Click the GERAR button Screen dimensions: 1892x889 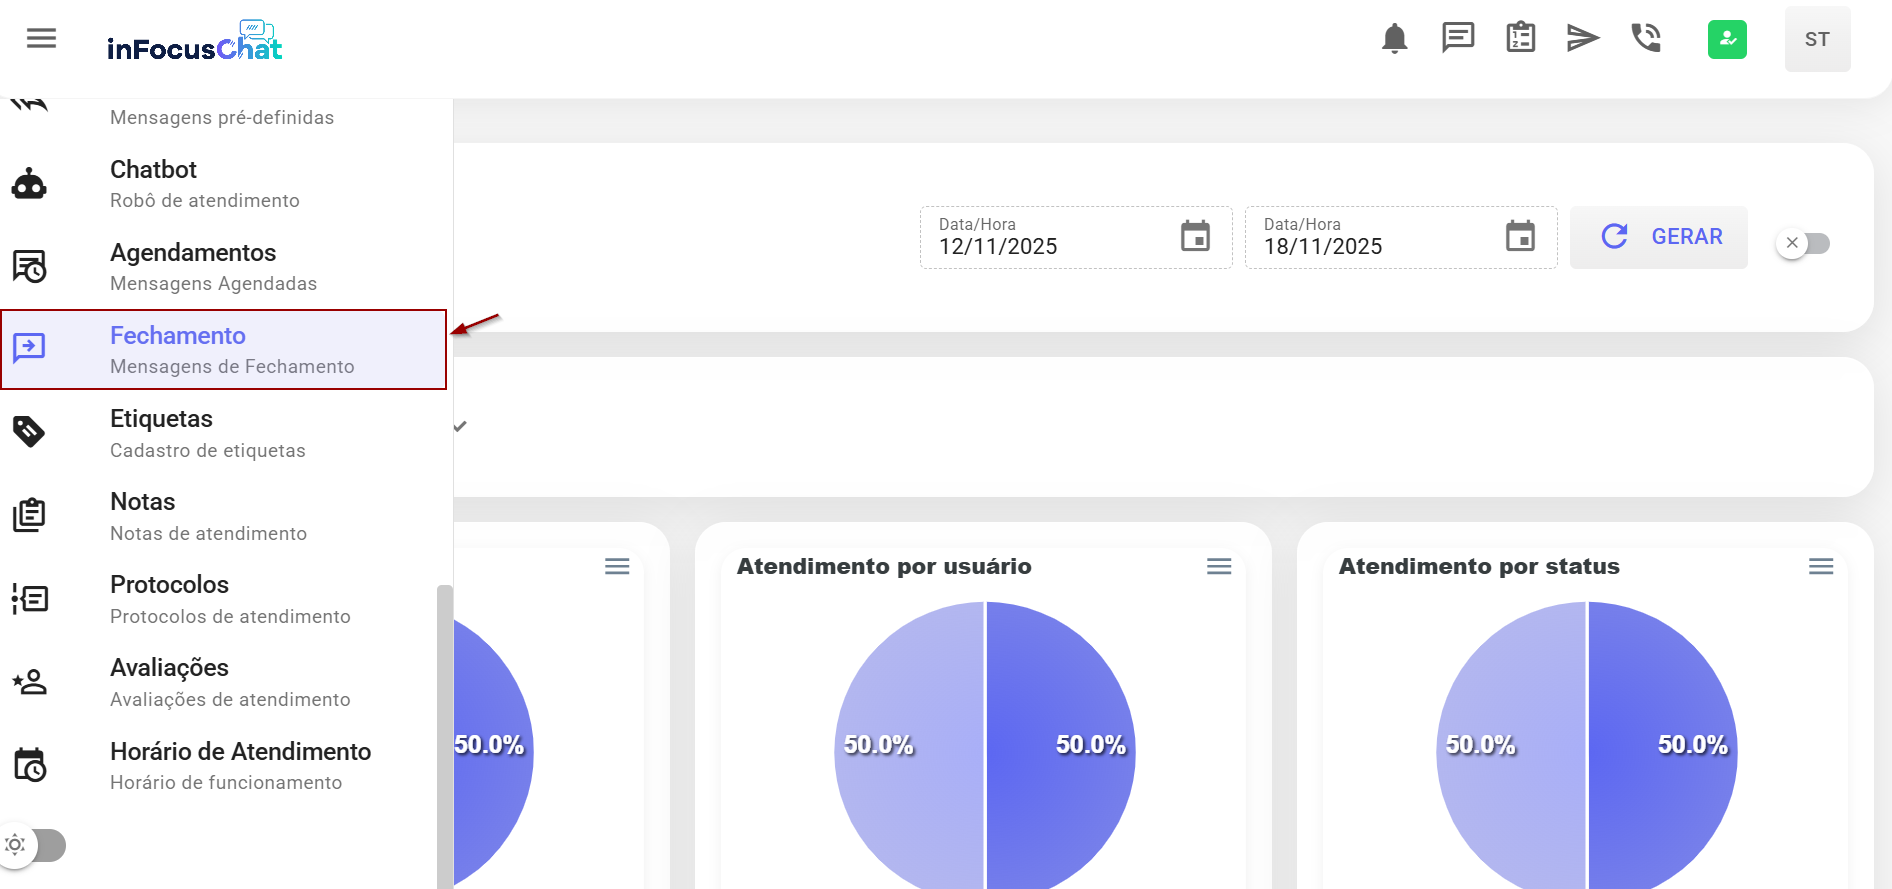tap(1658, 237)
